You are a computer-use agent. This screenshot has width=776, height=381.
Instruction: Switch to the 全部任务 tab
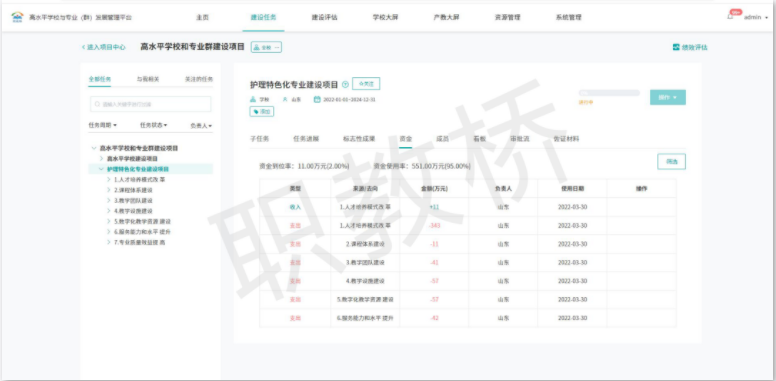click(99, 79)
